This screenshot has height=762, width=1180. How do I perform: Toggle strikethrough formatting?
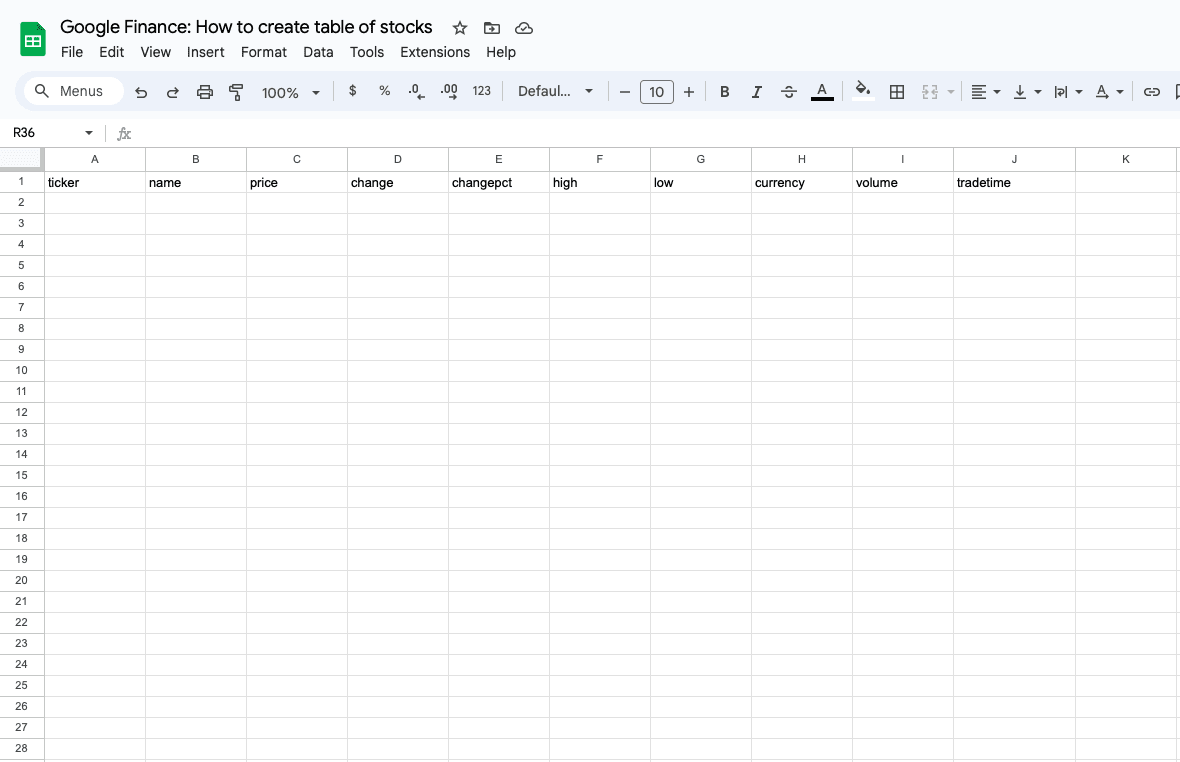(789, 91)
